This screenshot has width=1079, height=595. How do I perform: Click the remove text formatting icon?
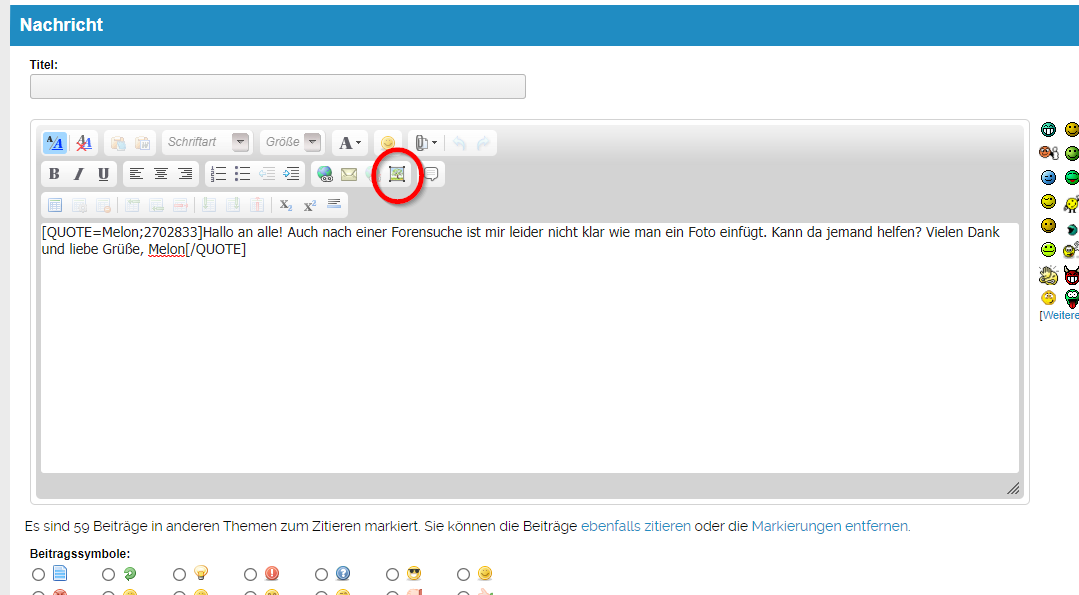[x=84, y=143]
